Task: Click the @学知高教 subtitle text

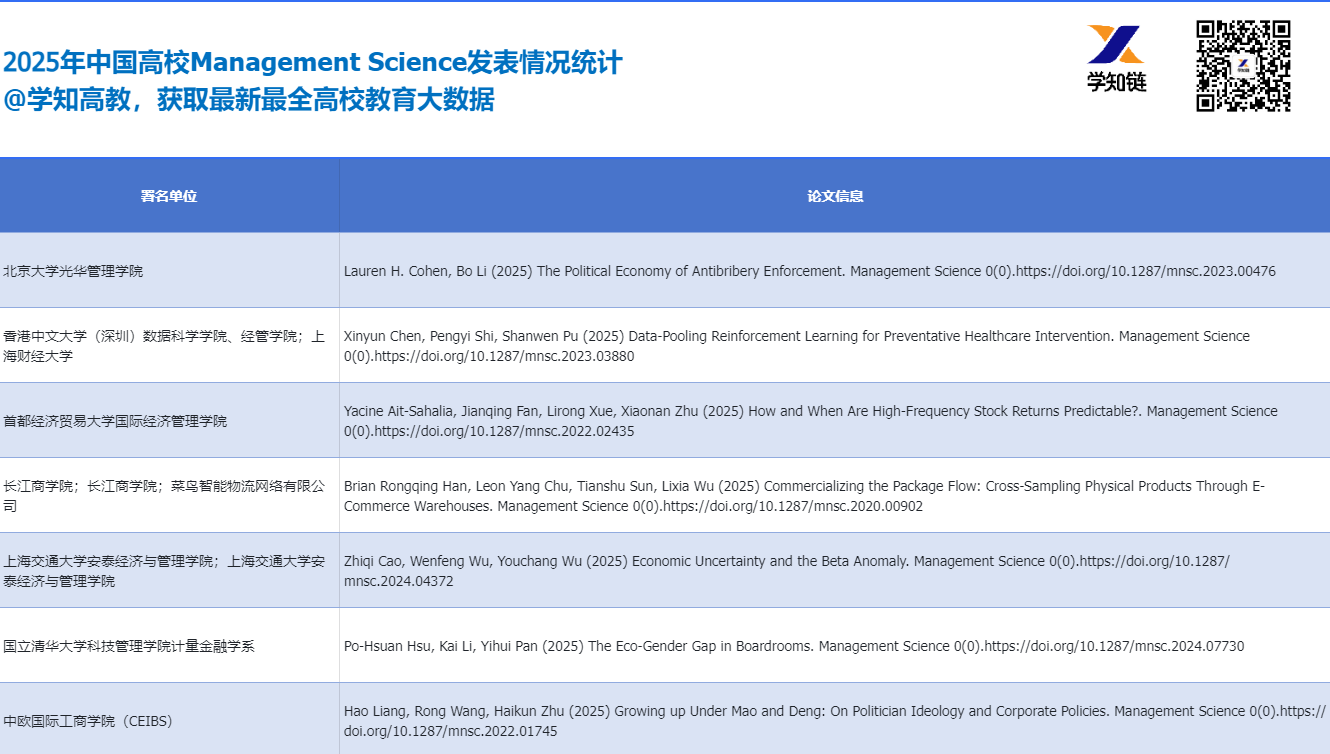Action: [x=248, y=100]
